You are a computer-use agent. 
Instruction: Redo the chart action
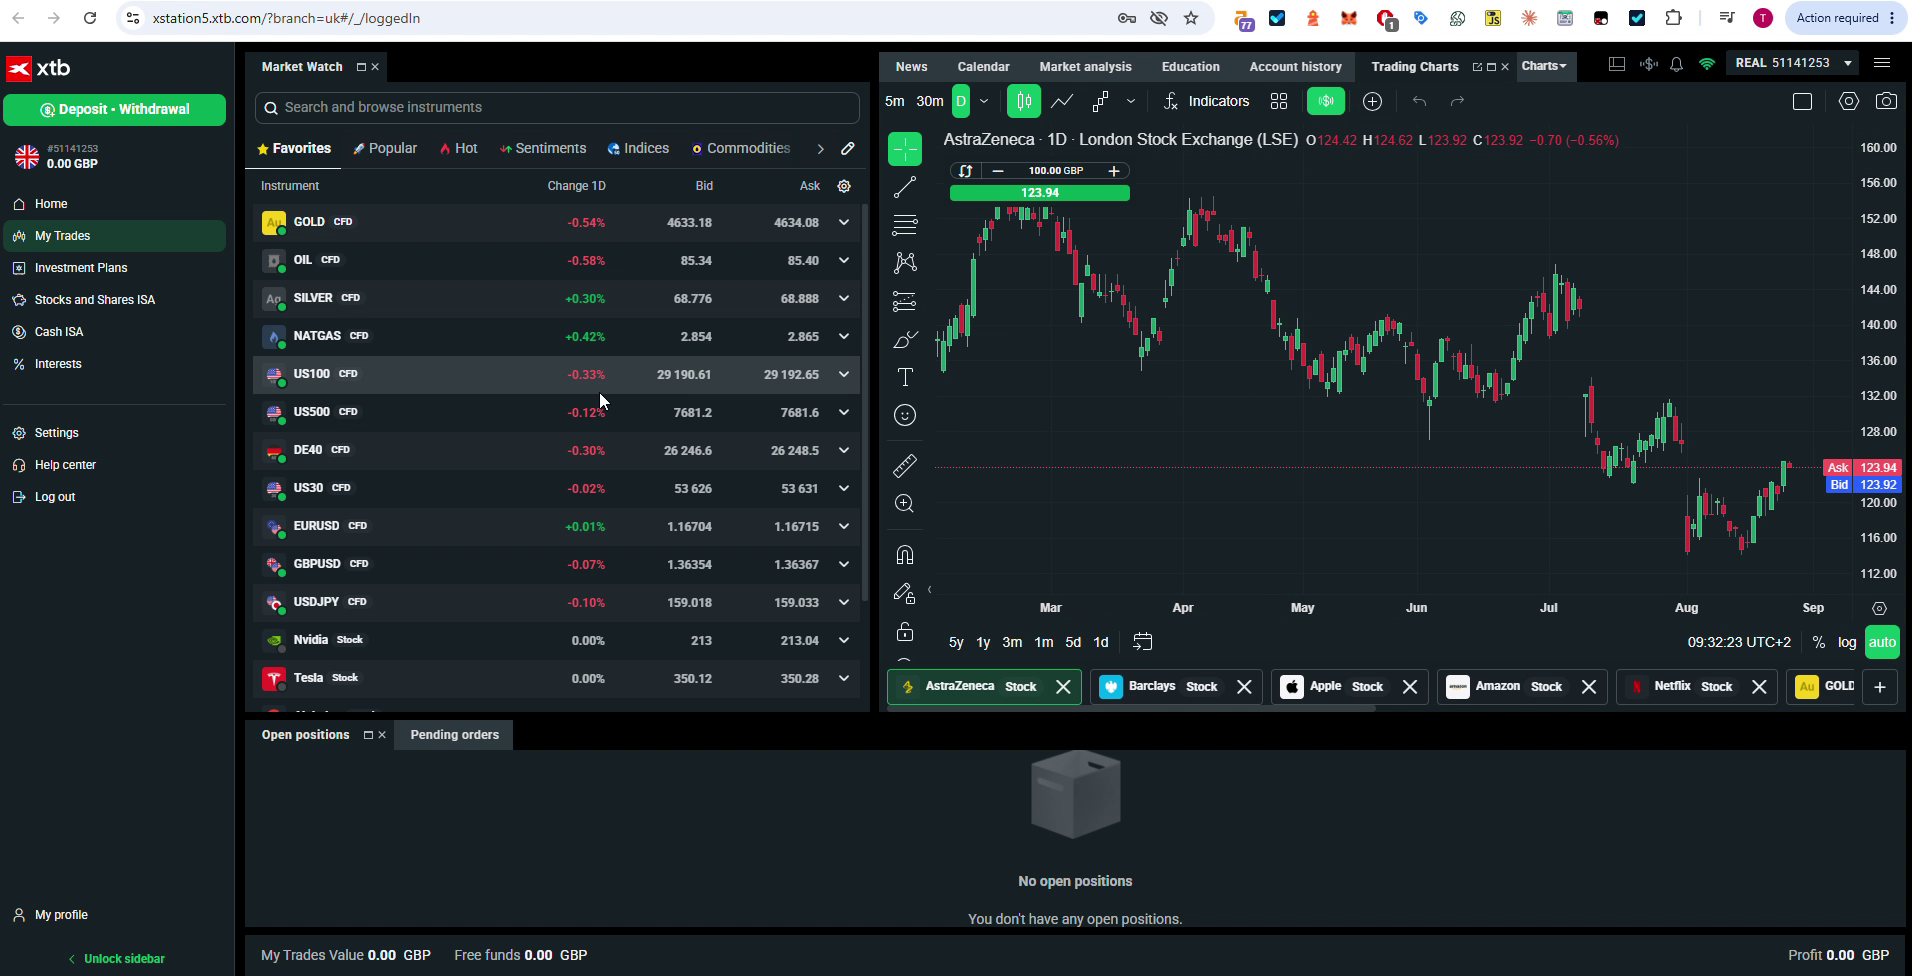[1457, 101]
